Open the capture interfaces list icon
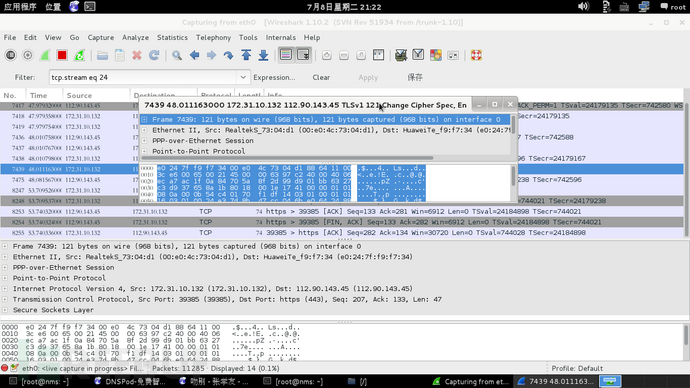 [11, 55]
